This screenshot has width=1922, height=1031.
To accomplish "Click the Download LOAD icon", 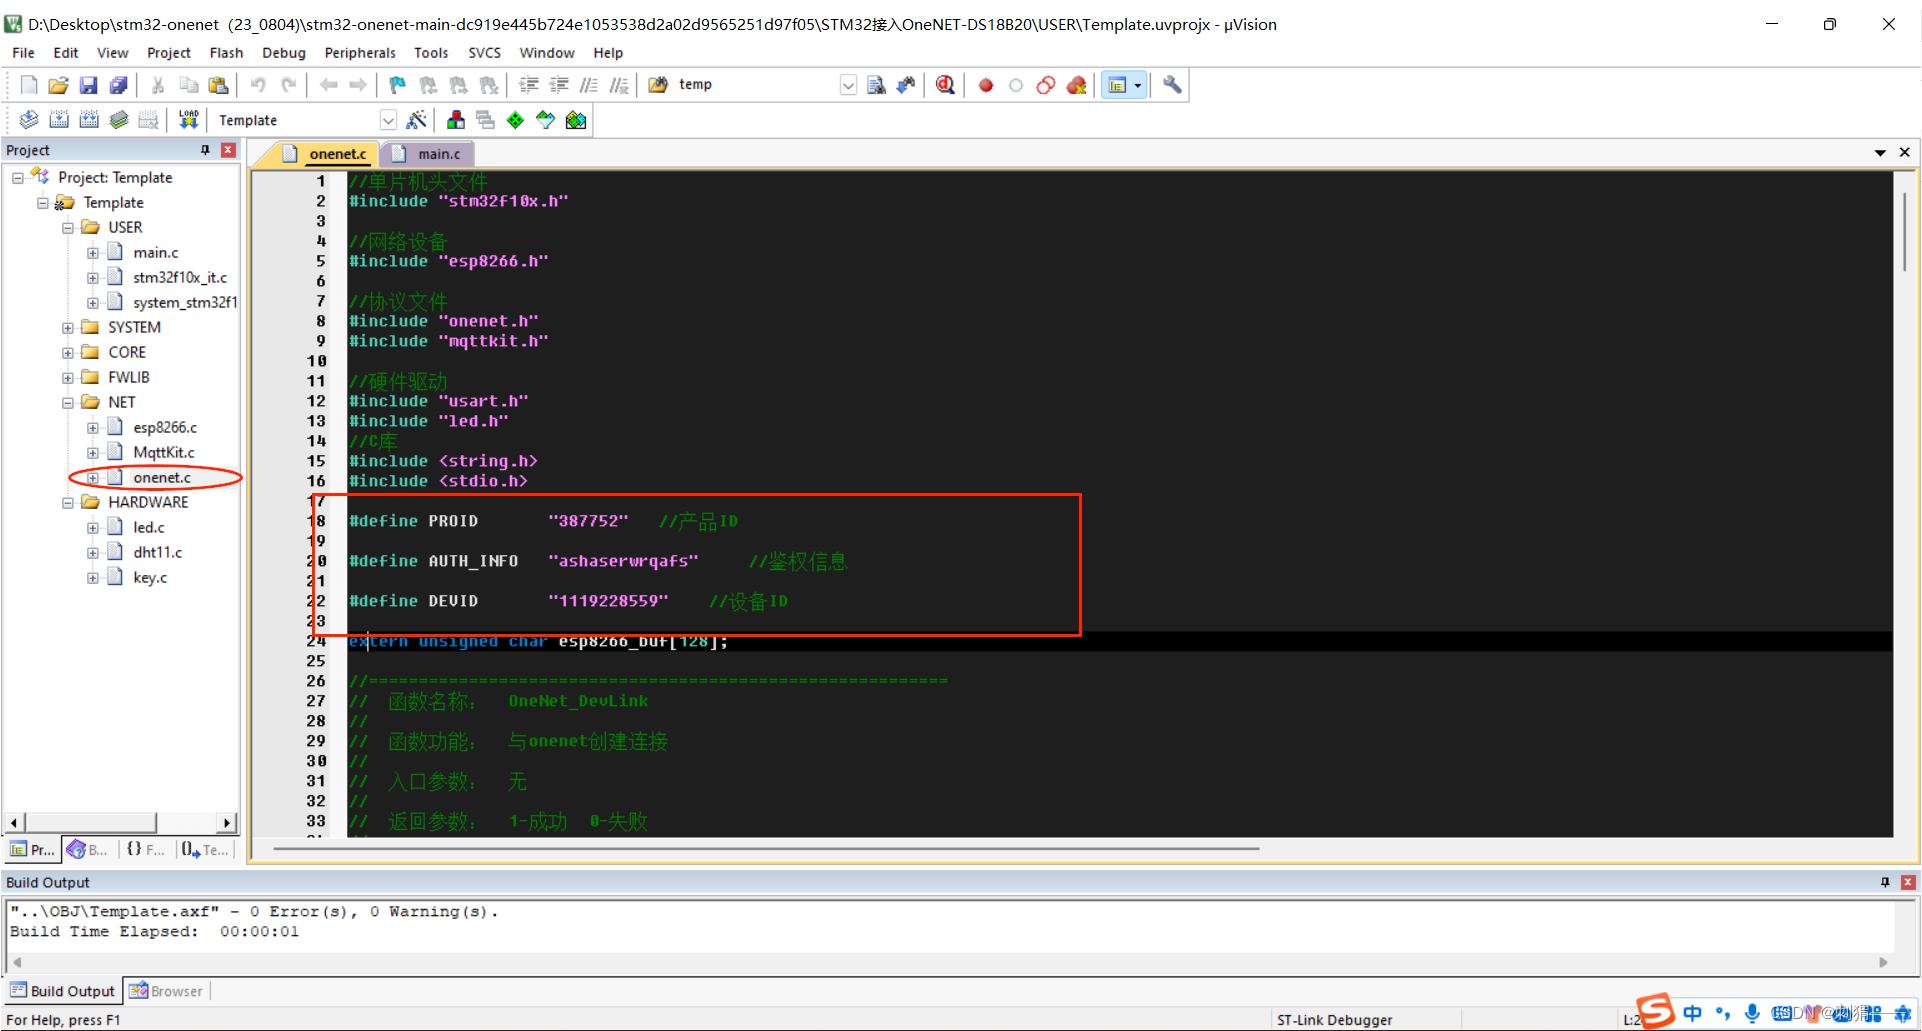I will (x=188, y=120).
